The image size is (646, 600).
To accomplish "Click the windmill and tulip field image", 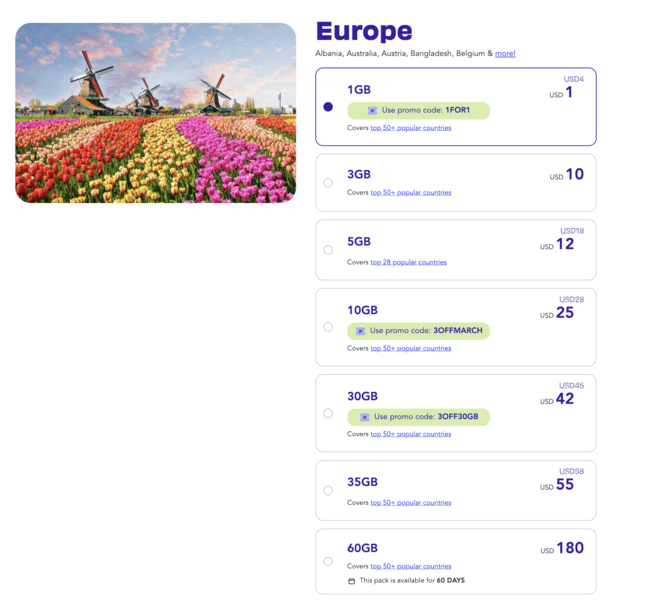I will [x=156, y=113].
